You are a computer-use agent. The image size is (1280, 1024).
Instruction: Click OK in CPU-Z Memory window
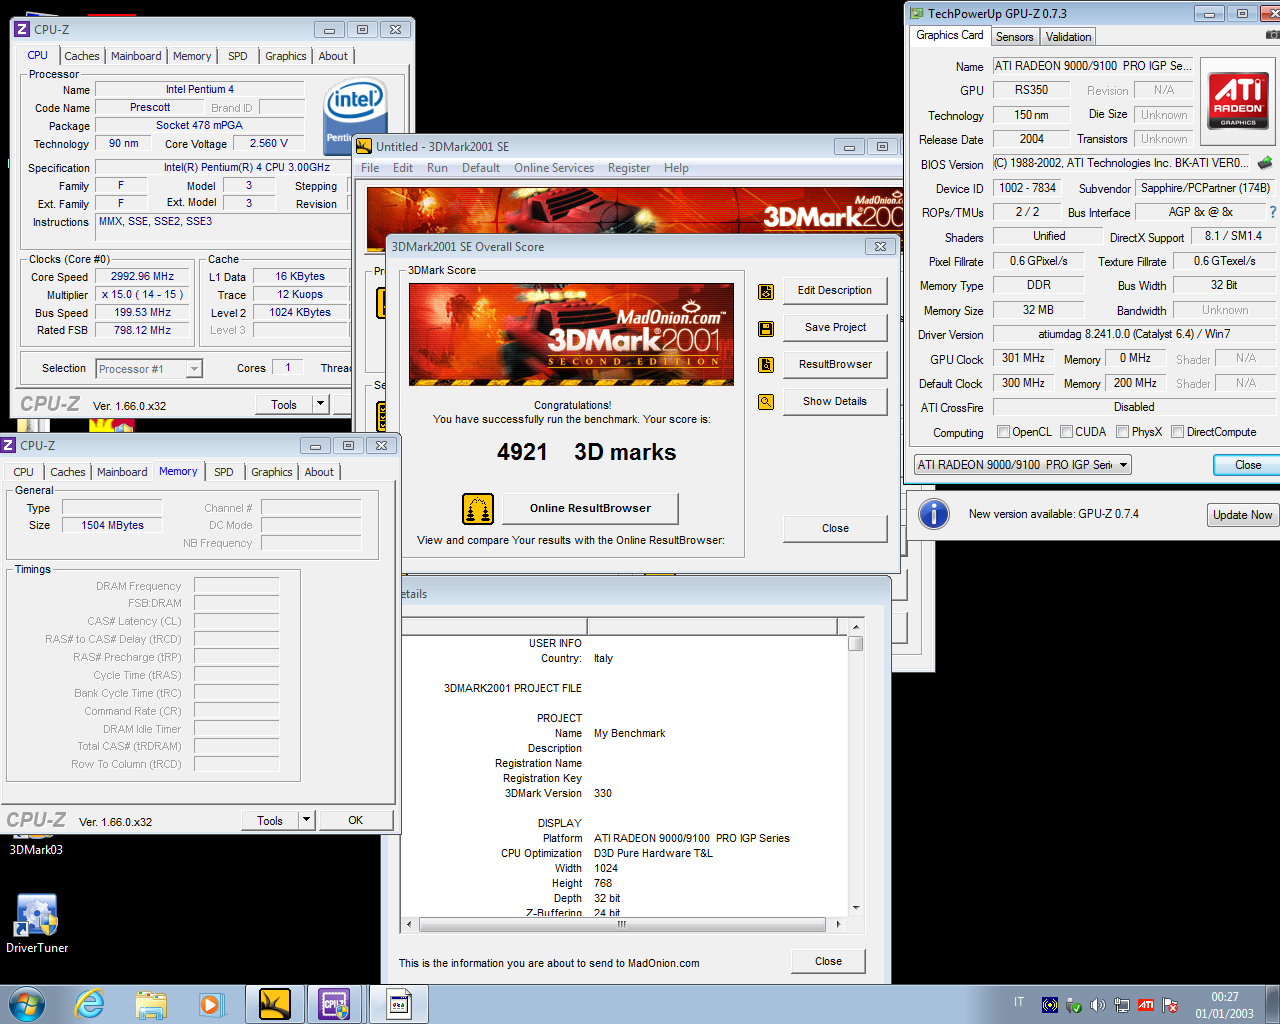(355, 820)
